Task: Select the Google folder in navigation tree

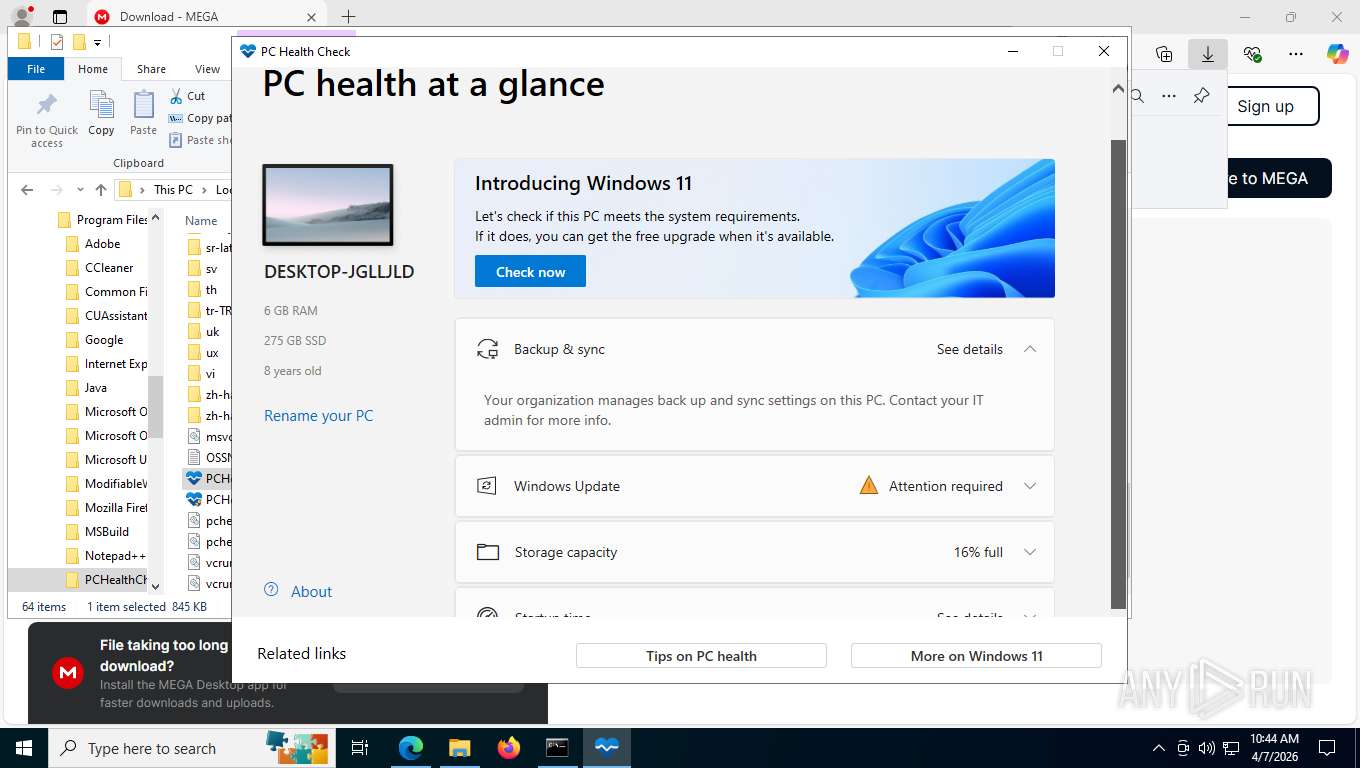Action: 104,340
